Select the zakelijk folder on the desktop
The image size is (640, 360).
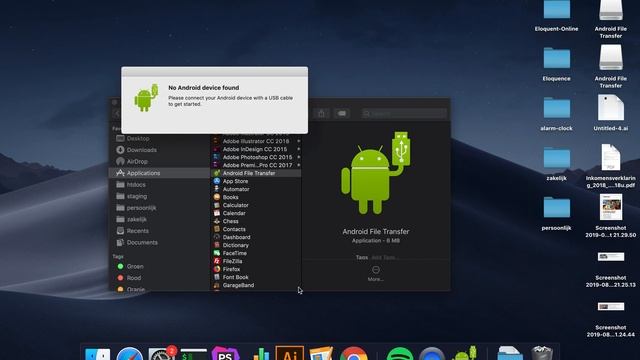(x=556, y=164)
